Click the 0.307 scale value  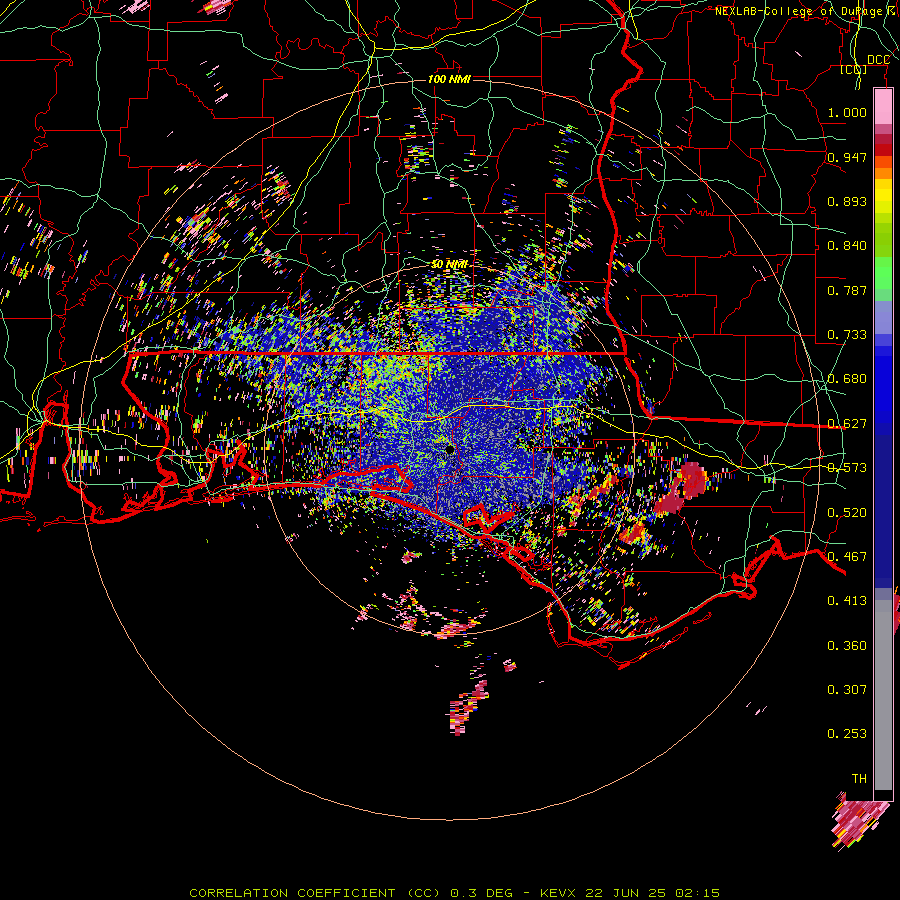pyautogui.click(x=847, y=690)
